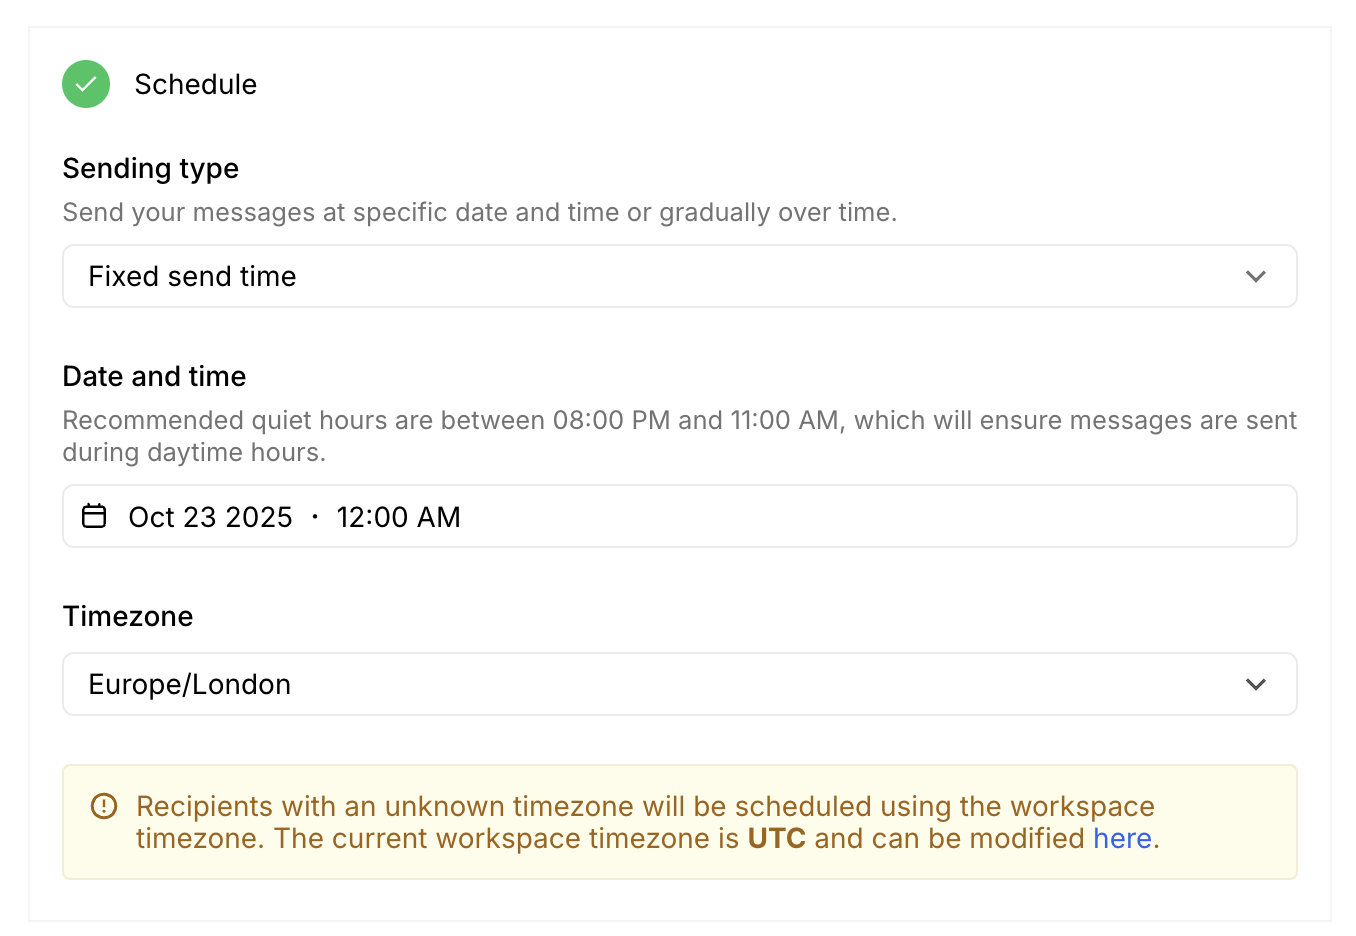Select the Oct 23 2025 date value
The height and width of the screenshot is (936, 1356).
point(210,517)
